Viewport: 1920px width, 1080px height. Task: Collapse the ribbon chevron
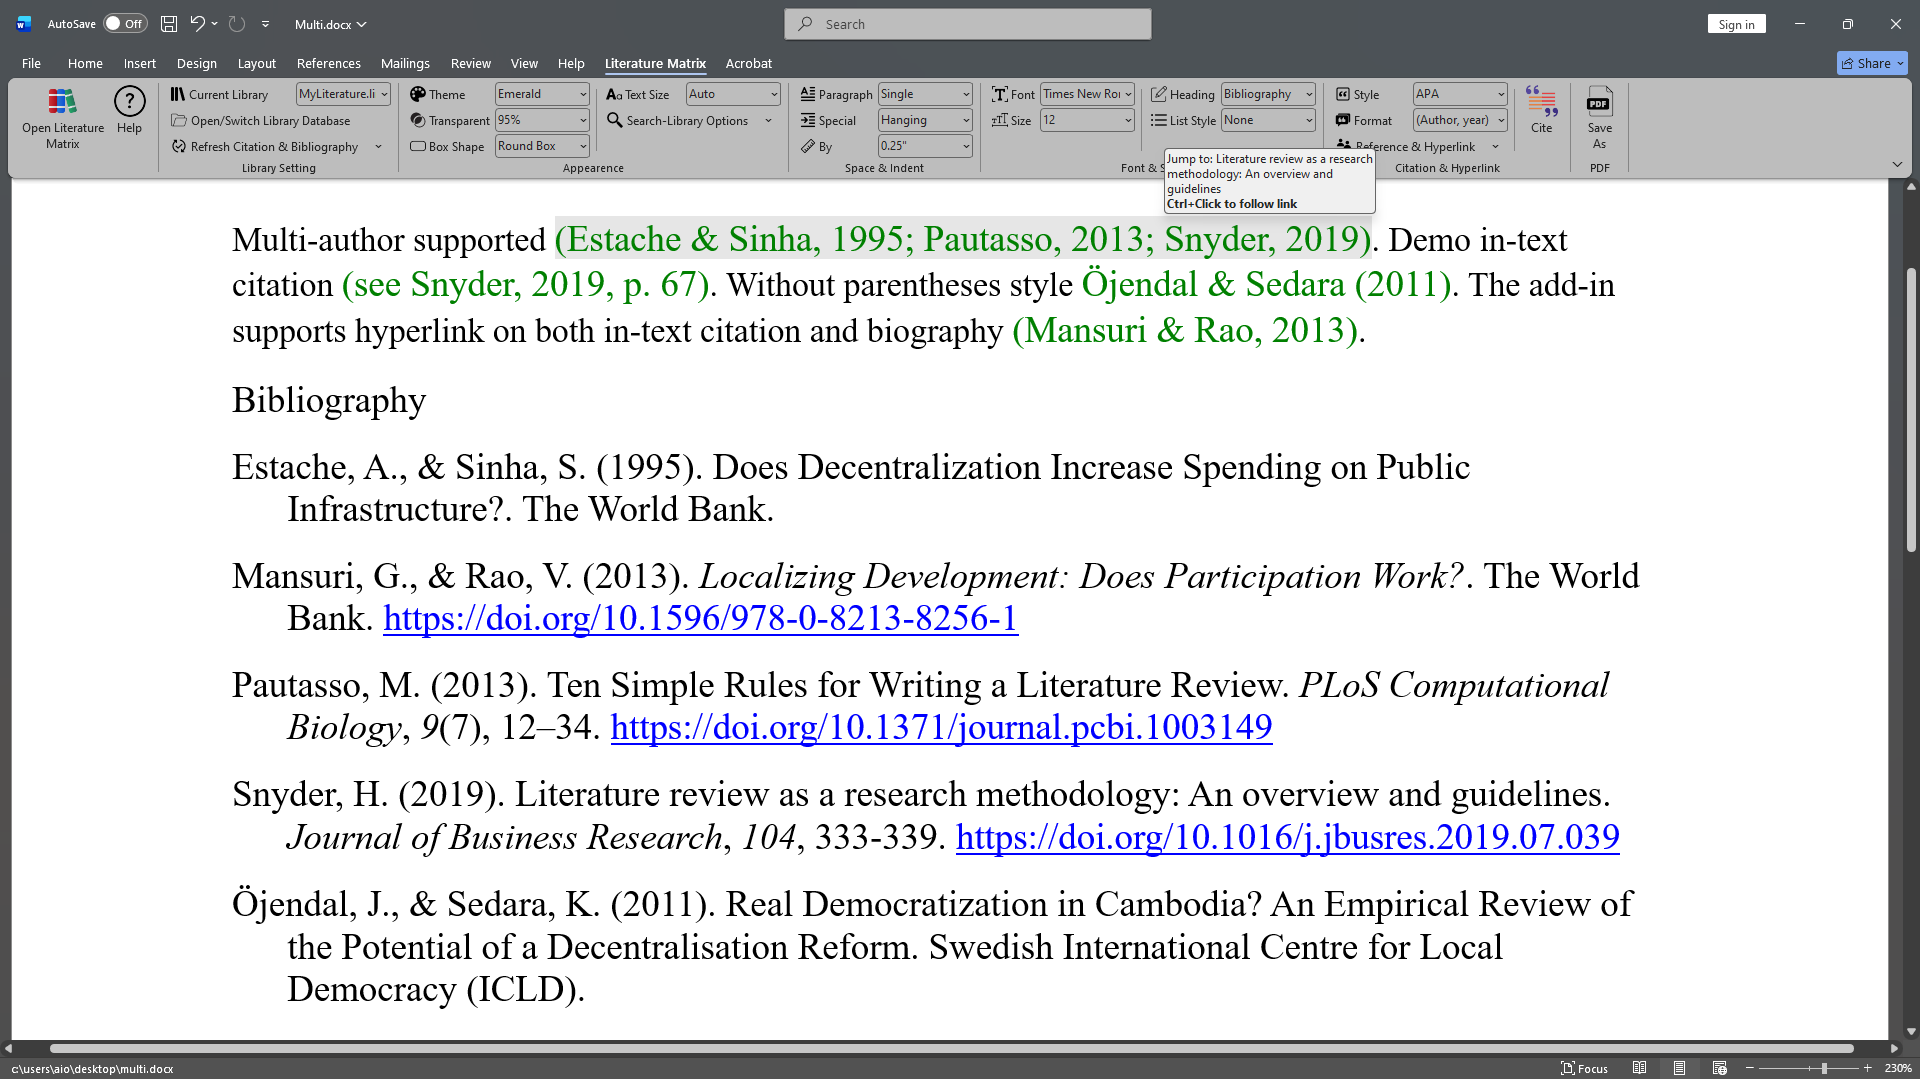[1897, 164]
